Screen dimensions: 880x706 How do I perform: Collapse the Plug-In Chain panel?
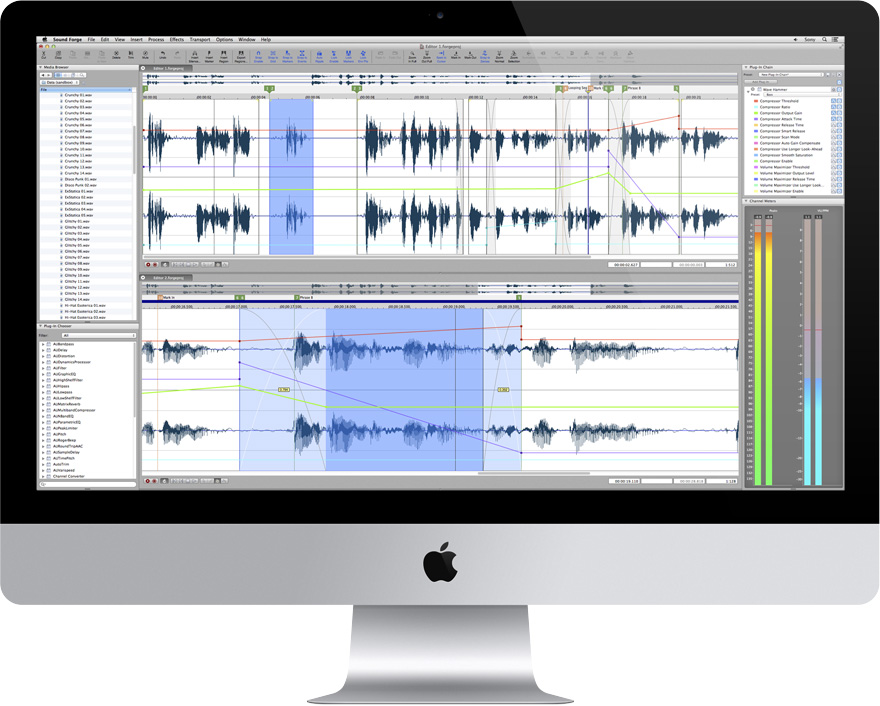click(x=746, y=67)
